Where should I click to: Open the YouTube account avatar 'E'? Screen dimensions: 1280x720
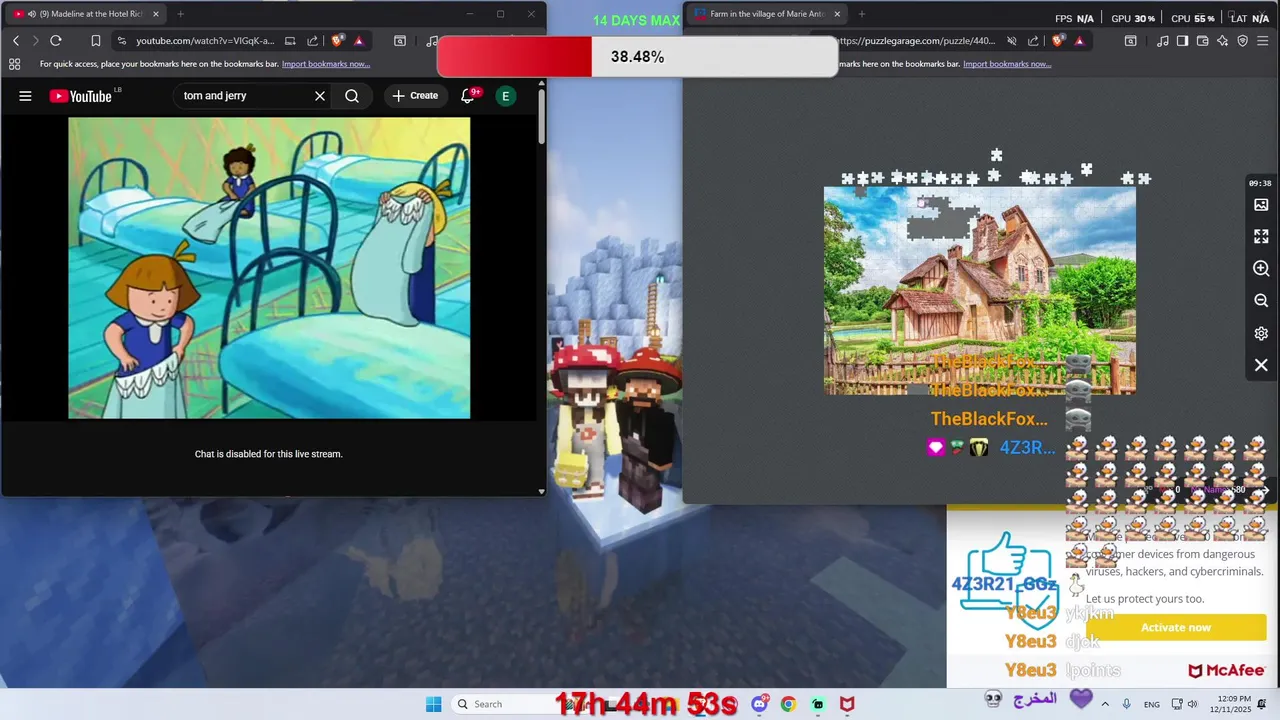point(505,96)
